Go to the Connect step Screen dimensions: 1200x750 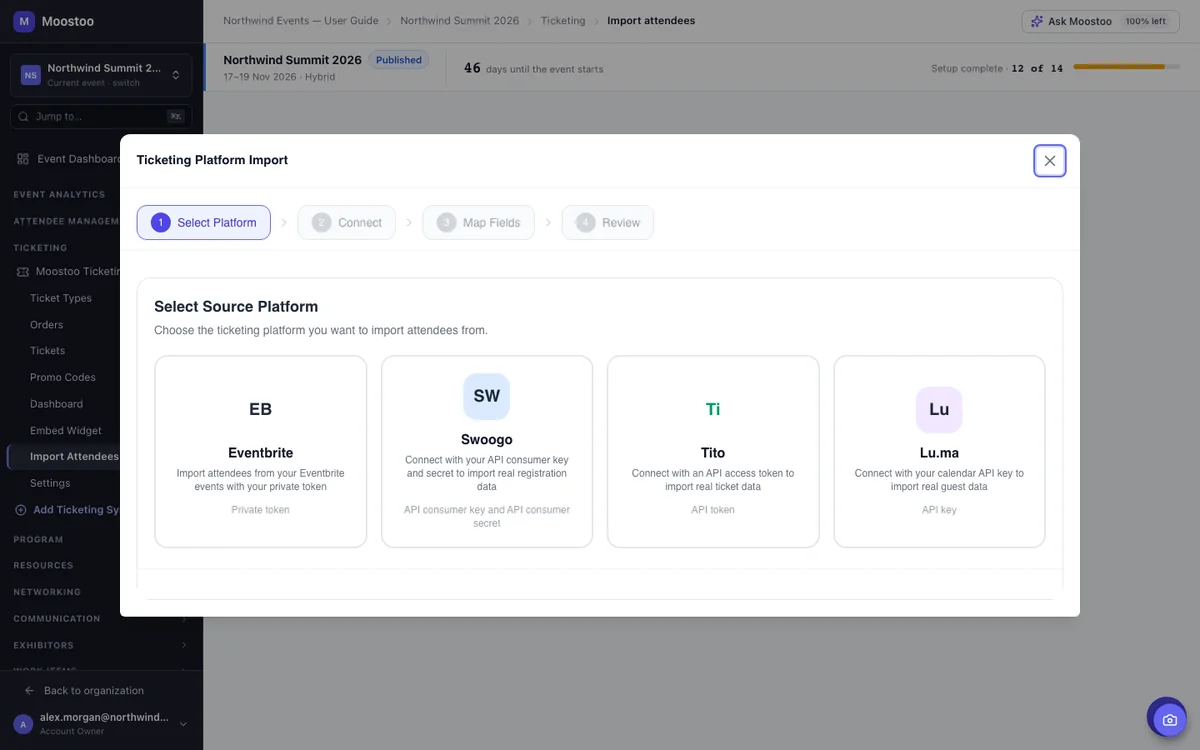click(347, 223)
